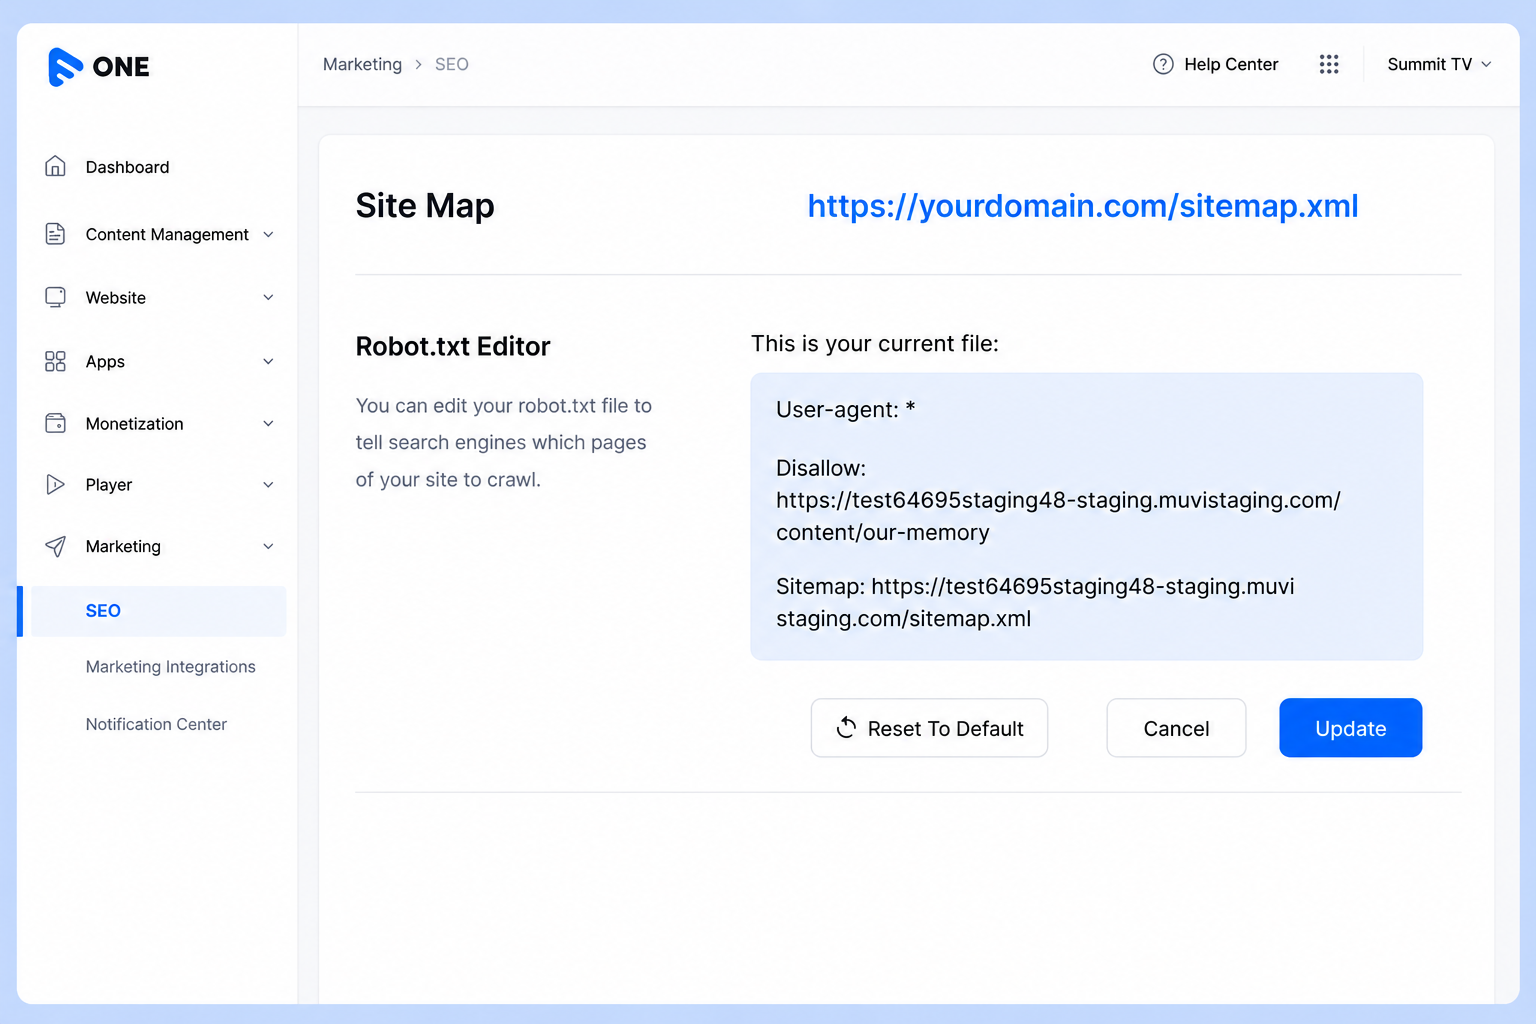
Task: Click the 'Disallow:' line in the file
Action: (821, 468)
